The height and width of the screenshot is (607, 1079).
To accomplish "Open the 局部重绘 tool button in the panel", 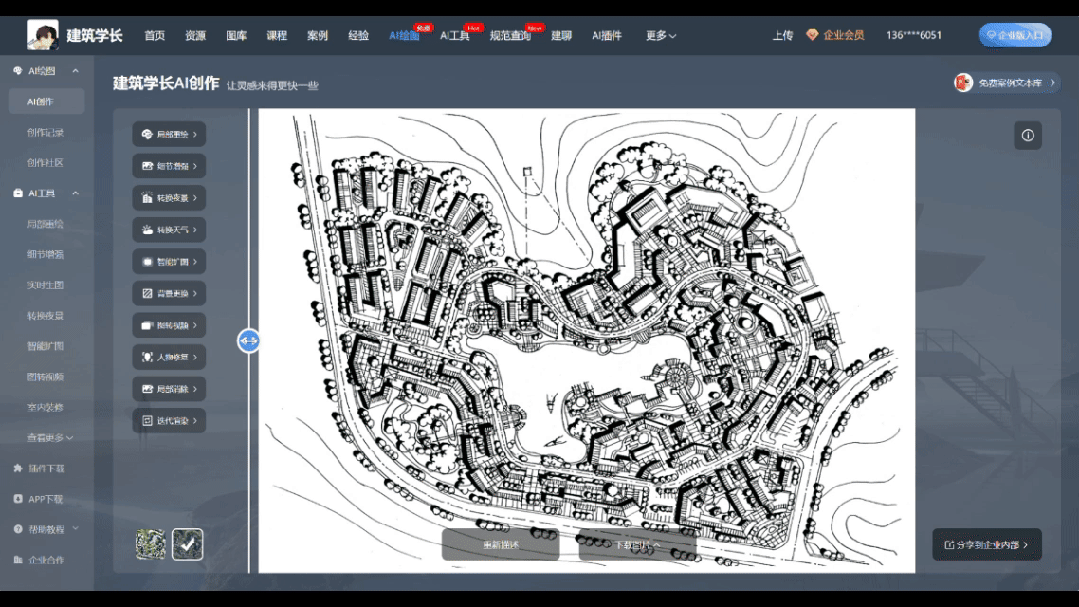I will tap(169, 134).
